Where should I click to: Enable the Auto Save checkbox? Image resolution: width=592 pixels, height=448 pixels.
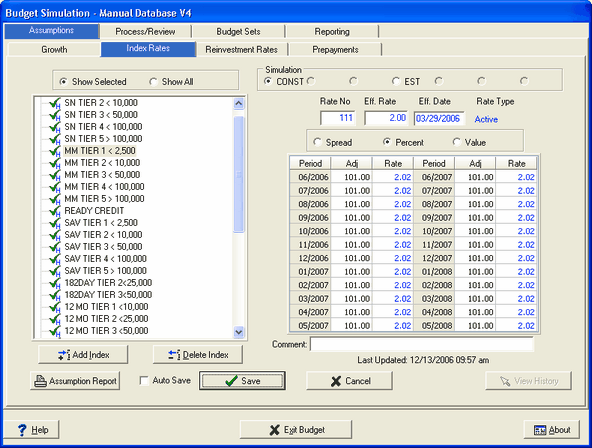(144, 380)
